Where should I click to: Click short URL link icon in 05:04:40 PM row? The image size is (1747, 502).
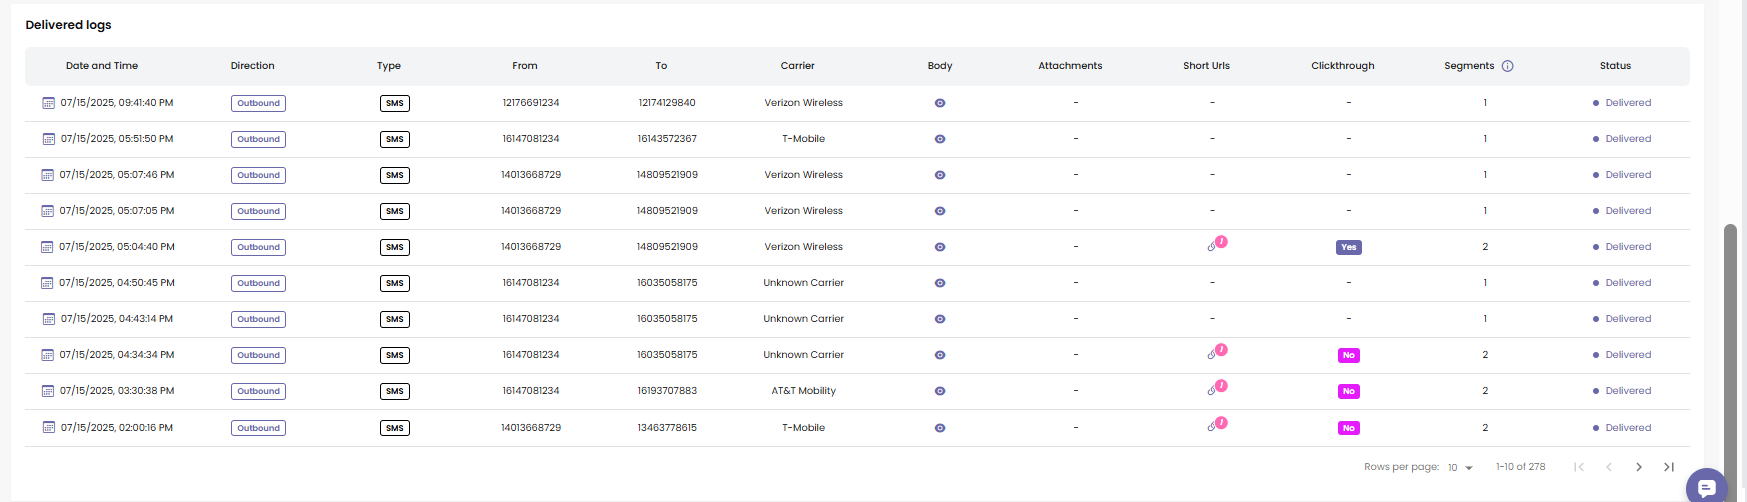coord(1213,246)
